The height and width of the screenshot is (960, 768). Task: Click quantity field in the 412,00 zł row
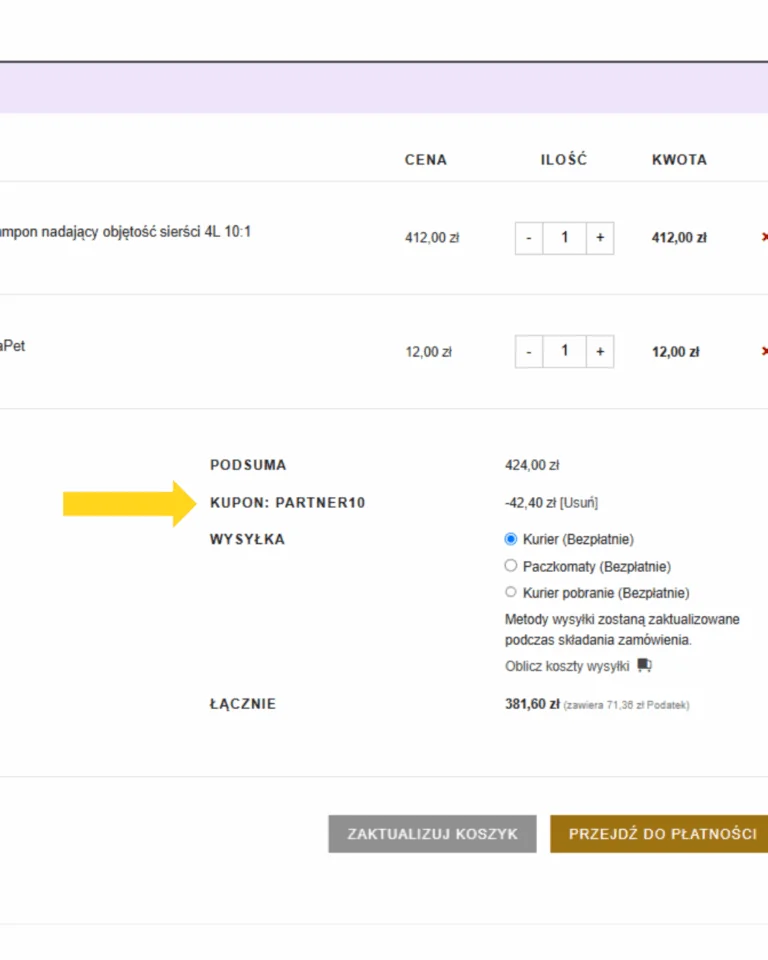click(565, 238)
